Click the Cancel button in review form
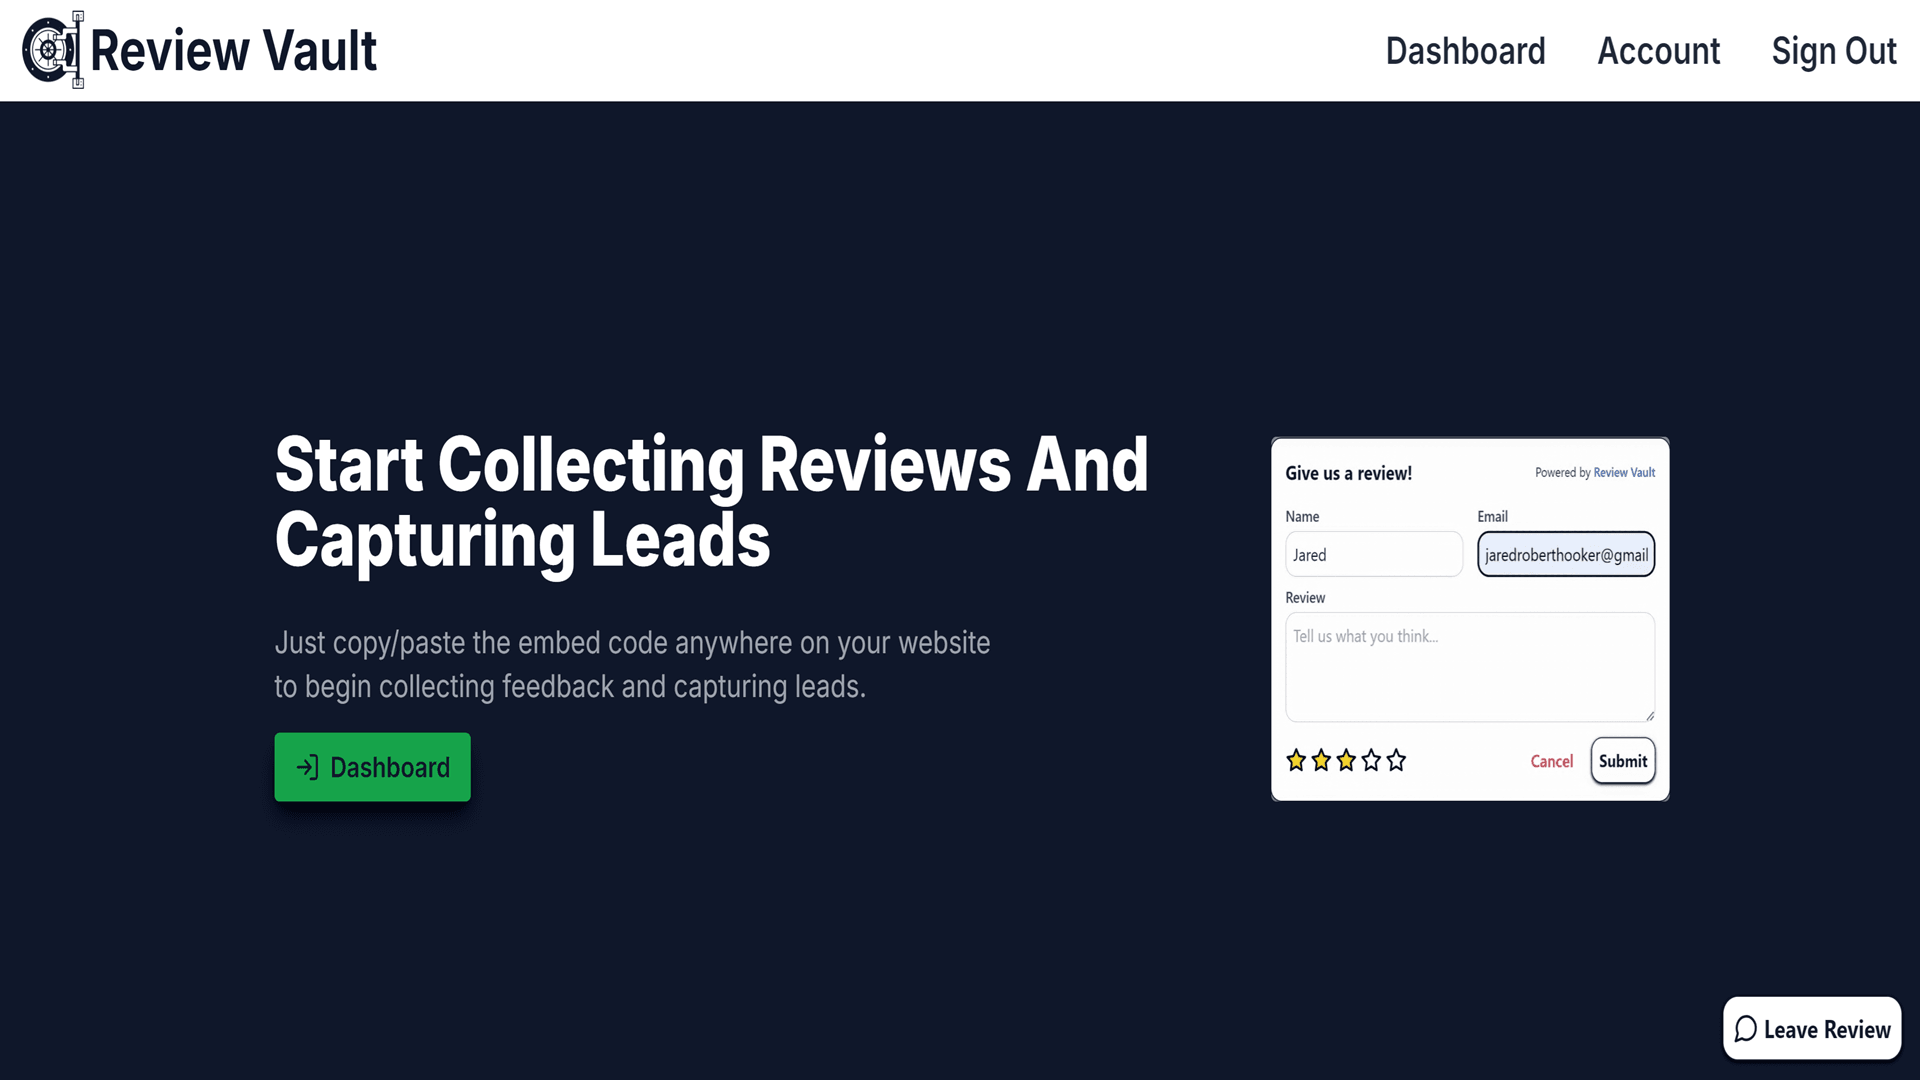1920x1080 pixels. tap(1552, 761)
